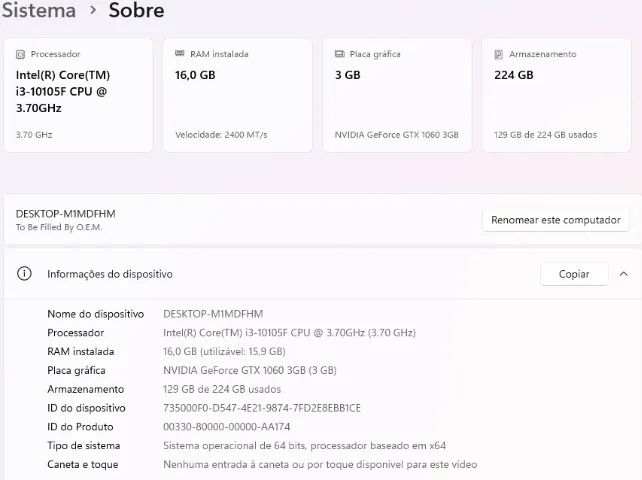642x480 pixels.
Task: Open the Placa gráfica 3 GB card
Action: coord(397,95)
